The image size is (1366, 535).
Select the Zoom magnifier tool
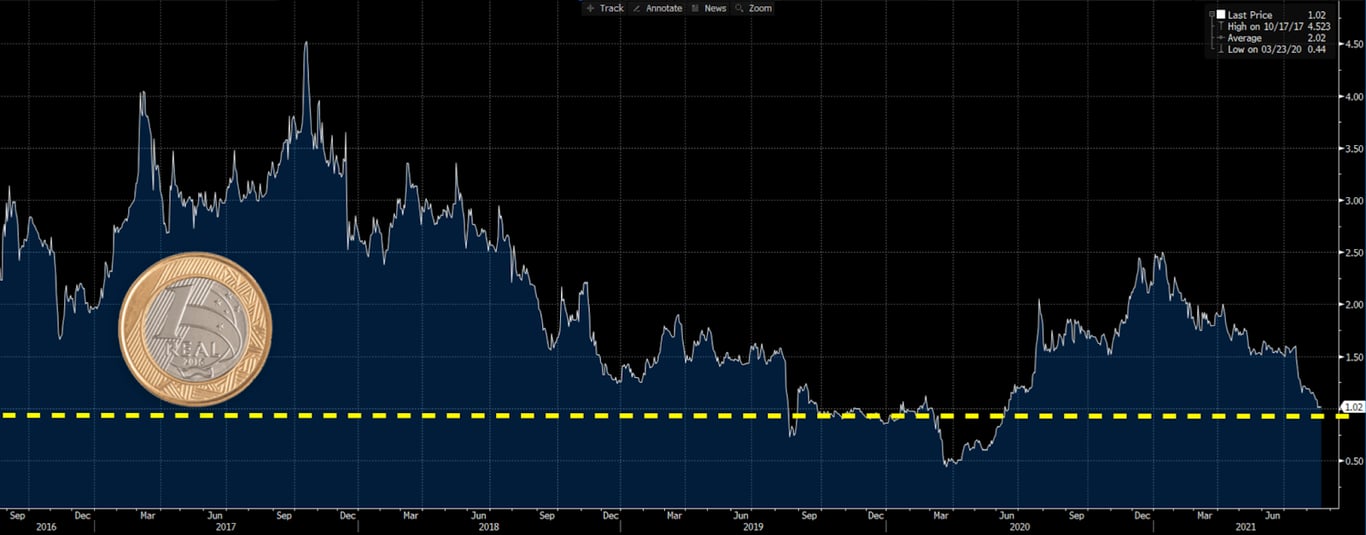click(754, 8)
